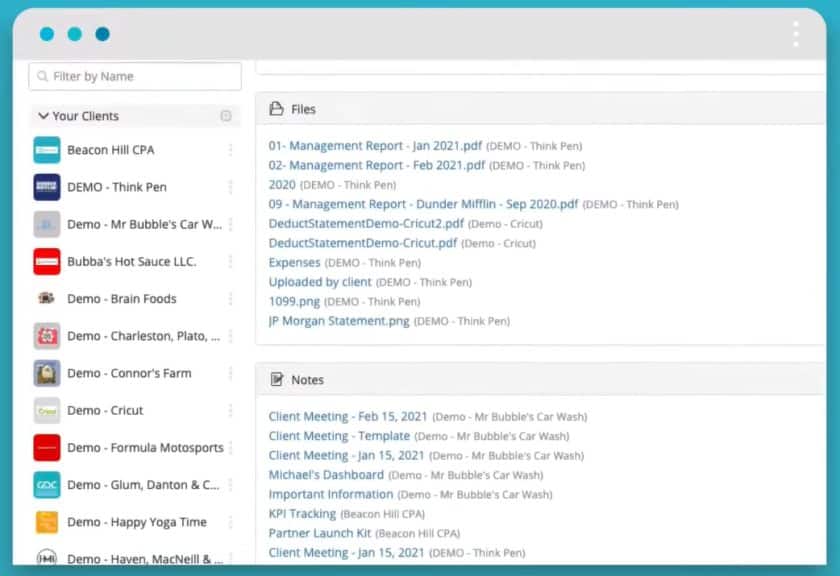Open JP Morgan Statement.png file
Viewport: 840px width, 576px height.
(x=339, y=321)
